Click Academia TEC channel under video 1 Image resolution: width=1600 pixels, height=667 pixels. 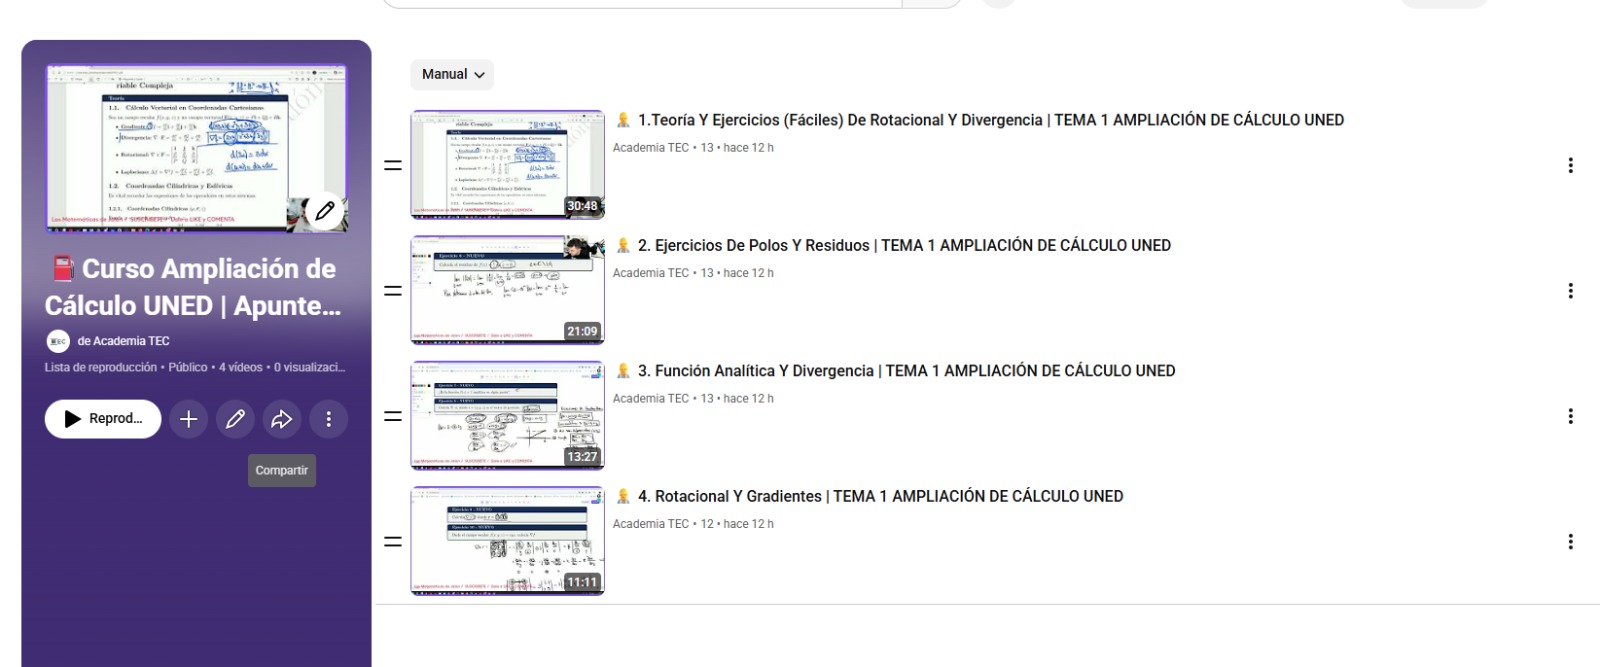(651, 148)
